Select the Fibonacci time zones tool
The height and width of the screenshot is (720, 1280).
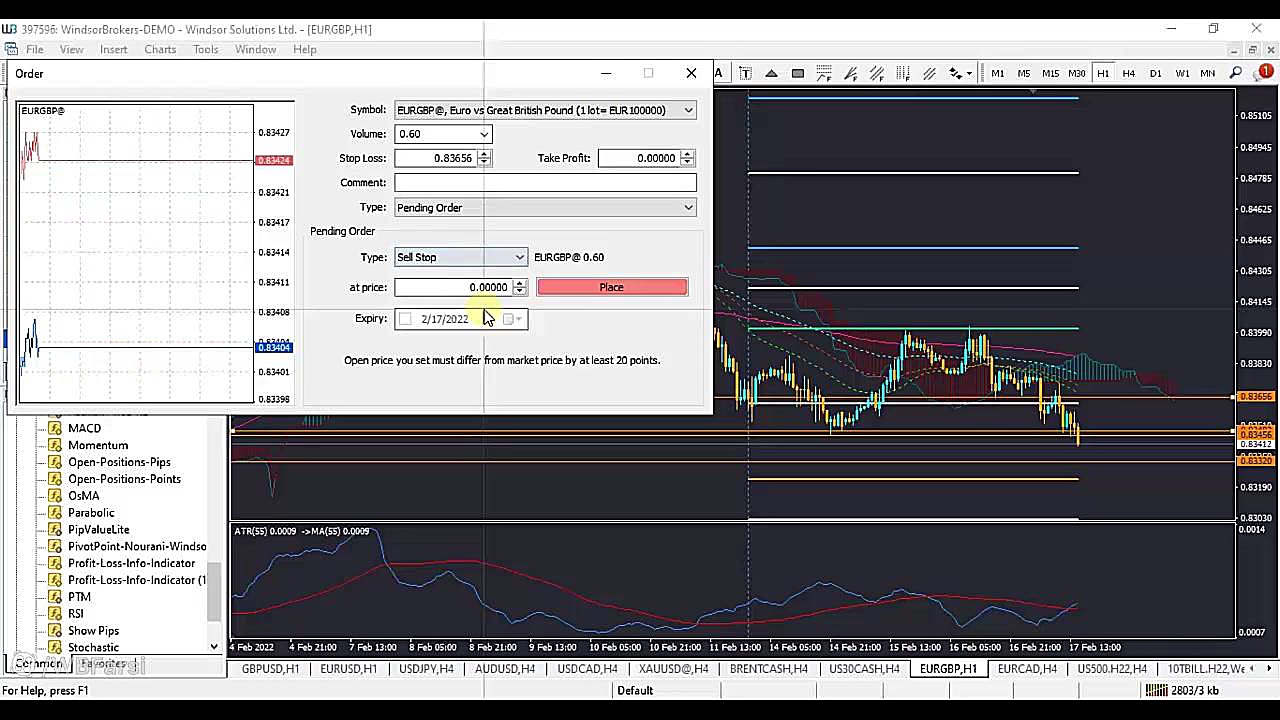tap(902, 73)
